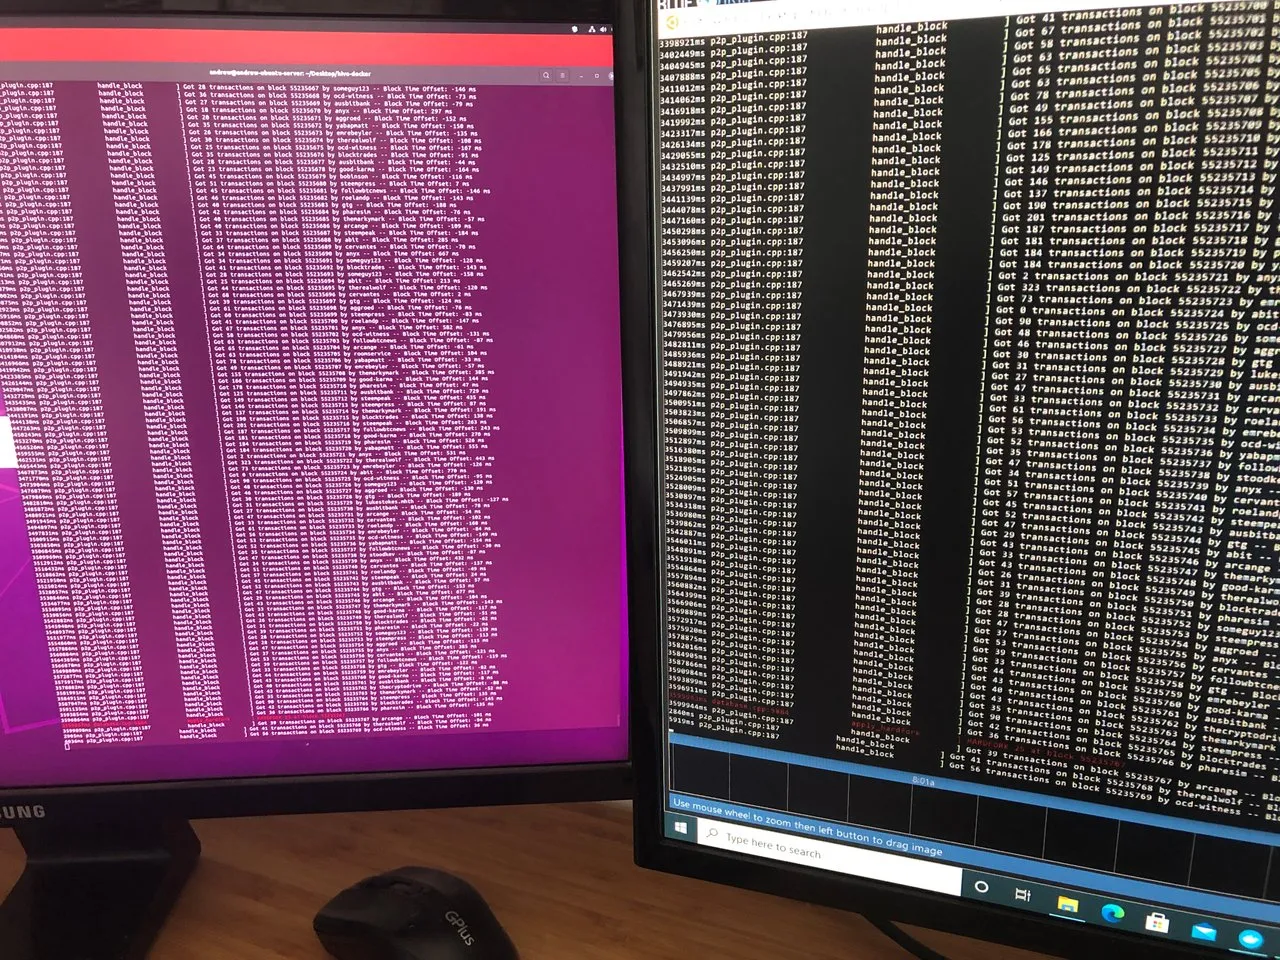Open the Mail app on the taskbar
1280x960 pixels.
(x=1204, y=931)
